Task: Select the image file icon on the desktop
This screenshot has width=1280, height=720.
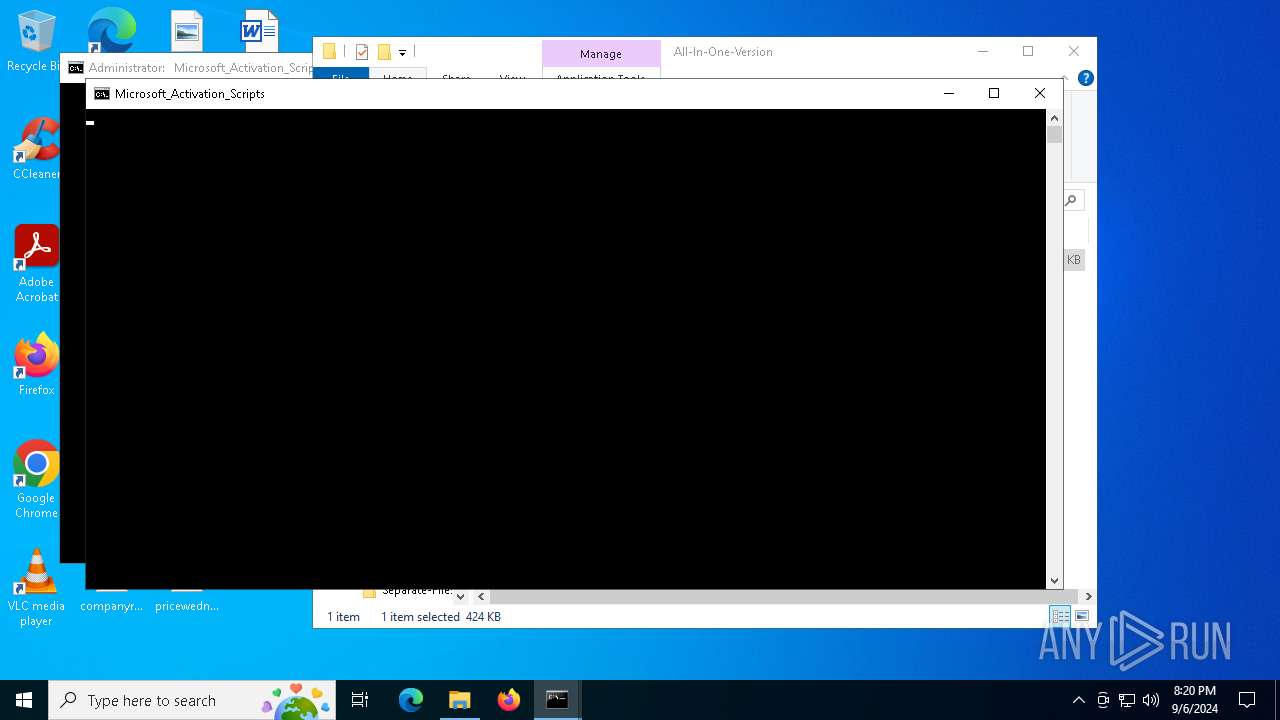Action: (x=186, y=31)
